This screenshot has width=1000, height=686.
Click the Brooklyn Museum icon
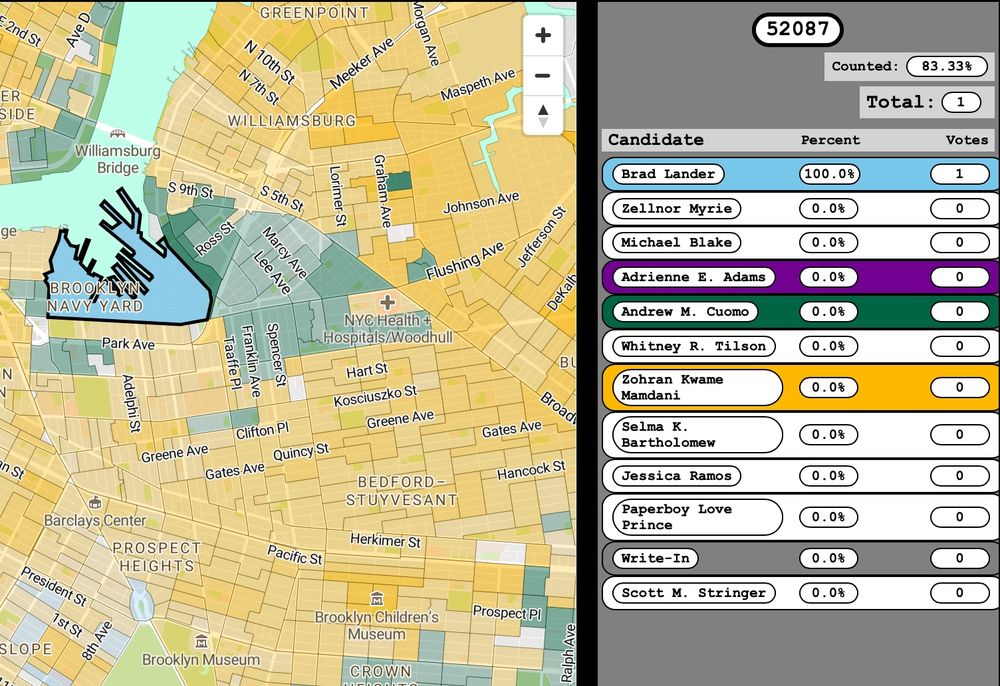[x=202, y=641]
